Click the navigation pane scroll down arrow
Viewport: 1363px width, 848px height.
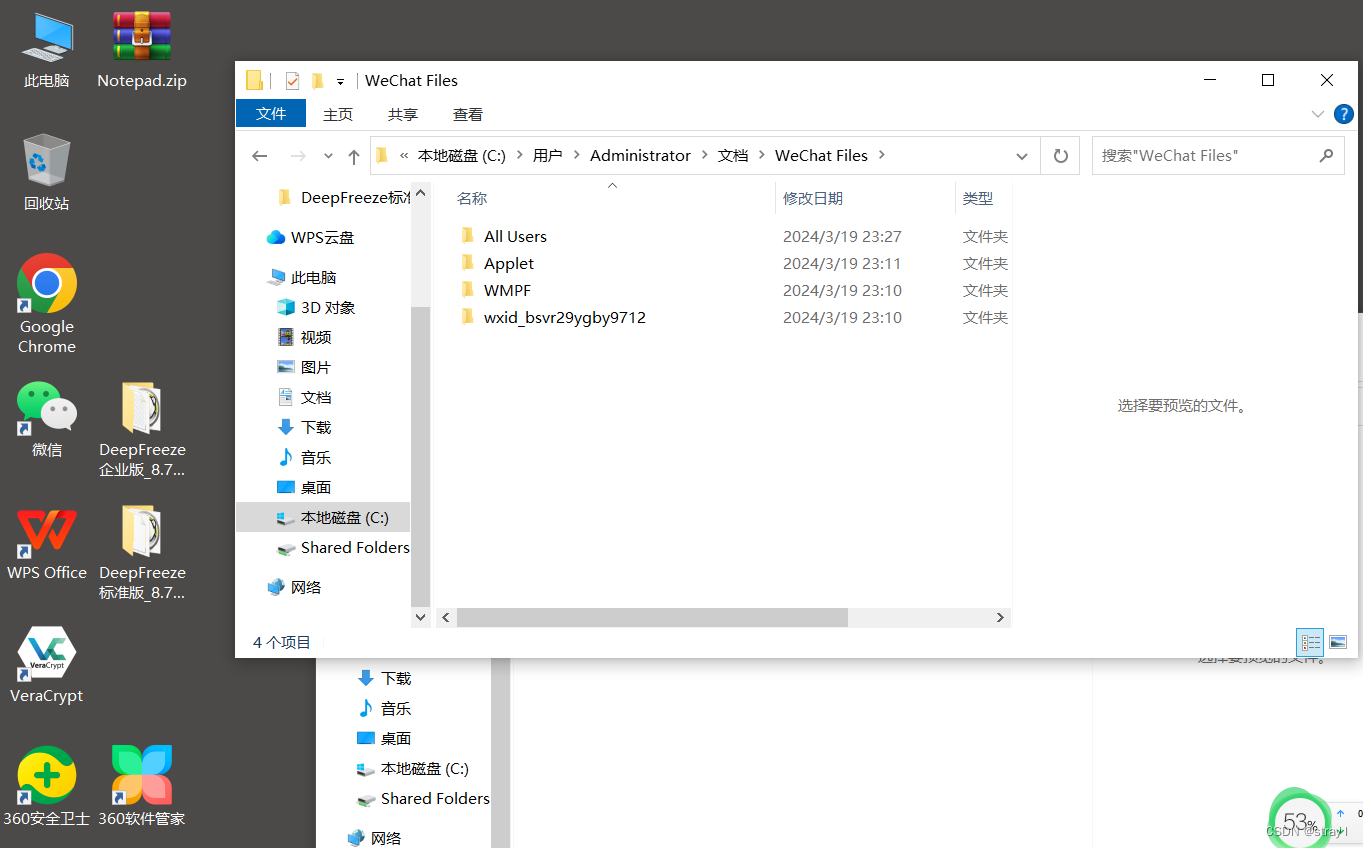click(421, 618)
